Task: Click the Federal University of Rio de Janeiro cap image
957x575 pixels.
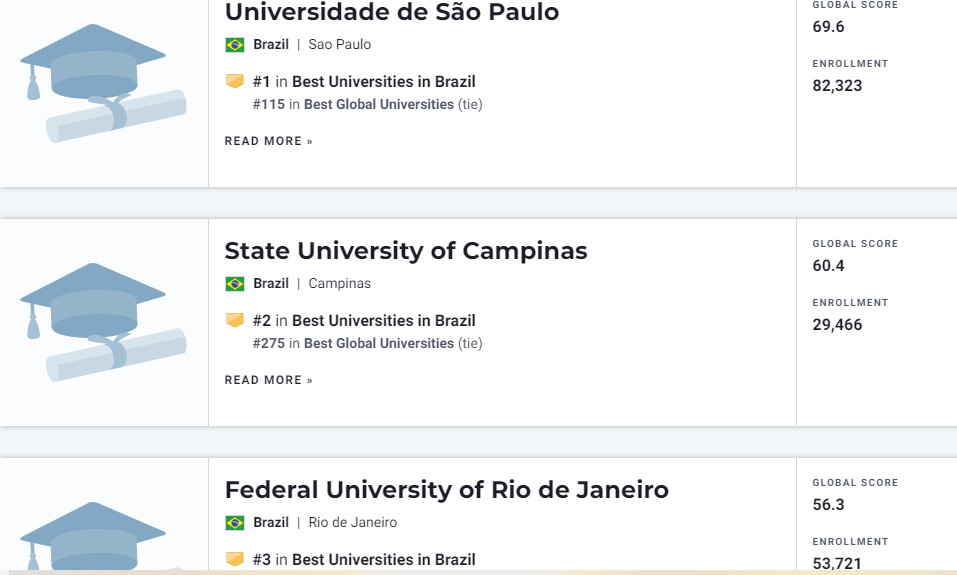Action: click(103, 536)
